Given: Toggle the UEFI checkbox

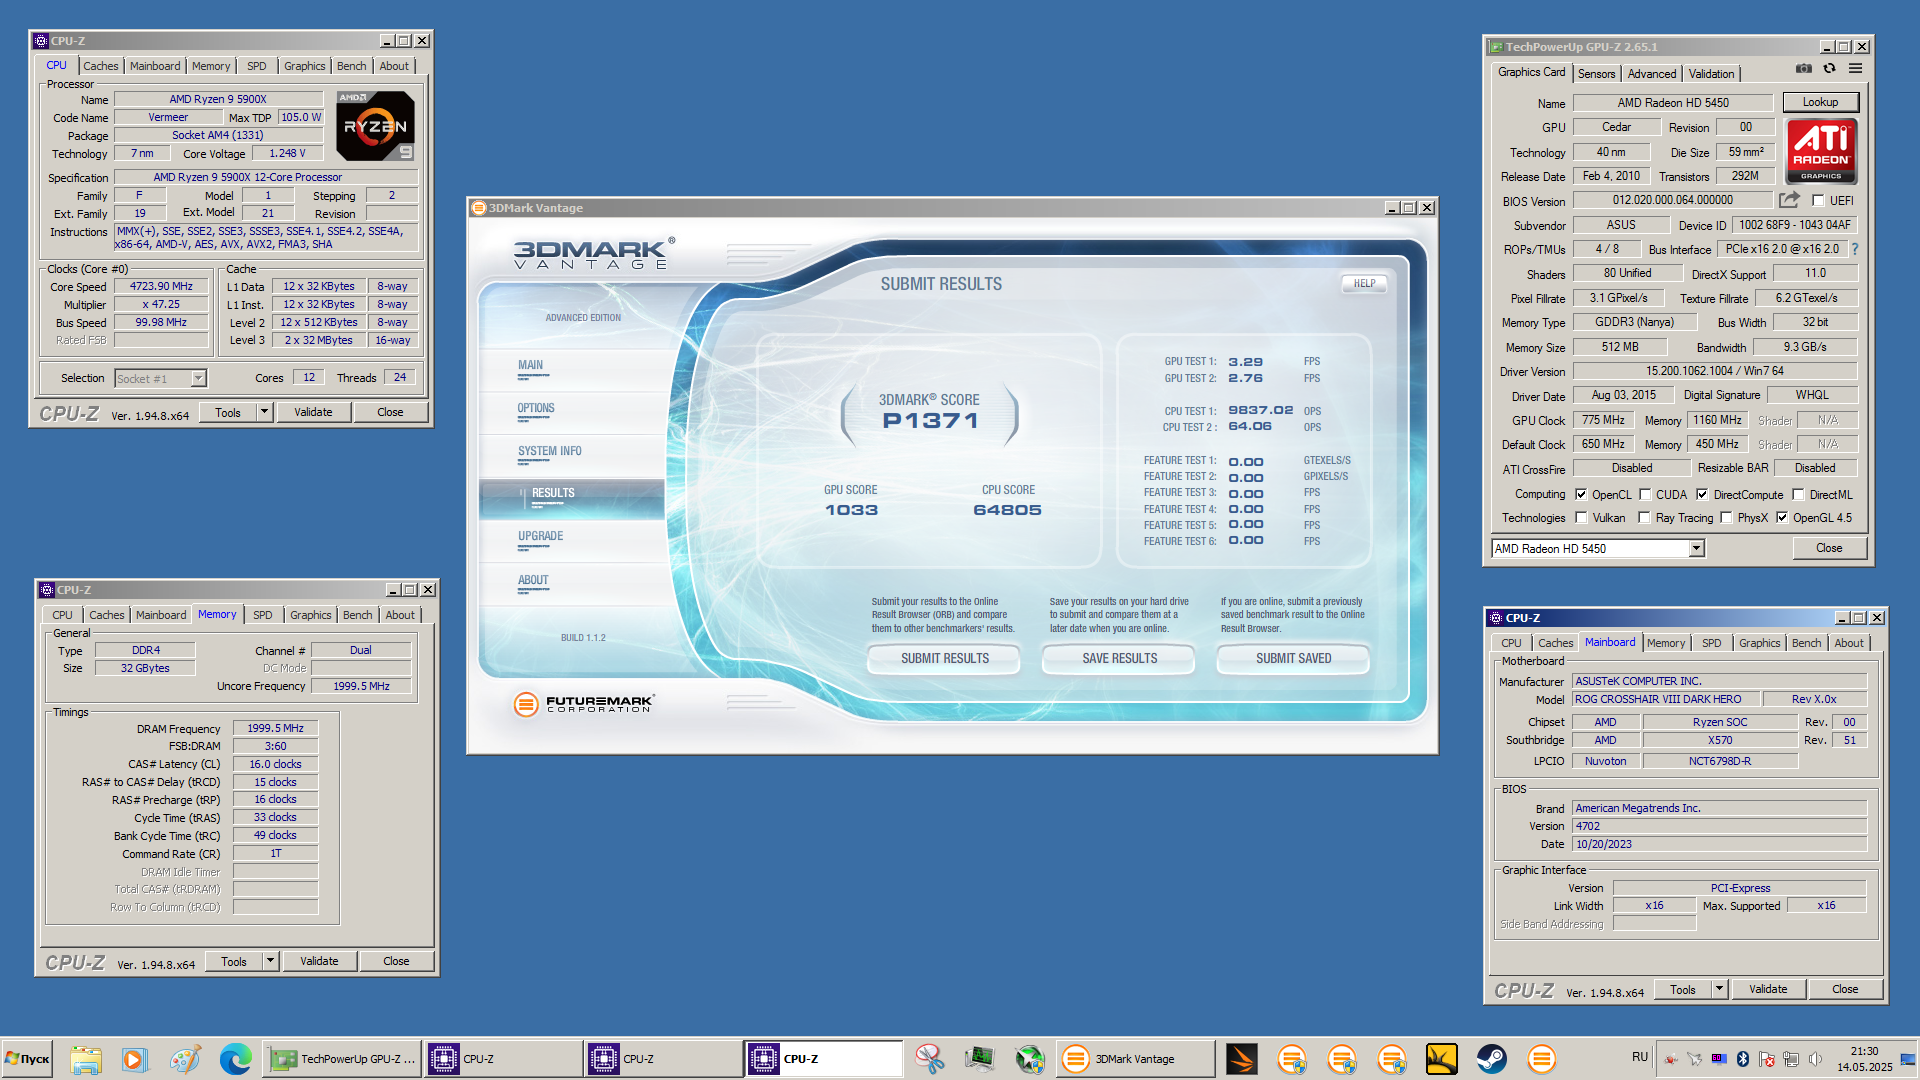Looking at the screenshot, I should pos(1818,201).
